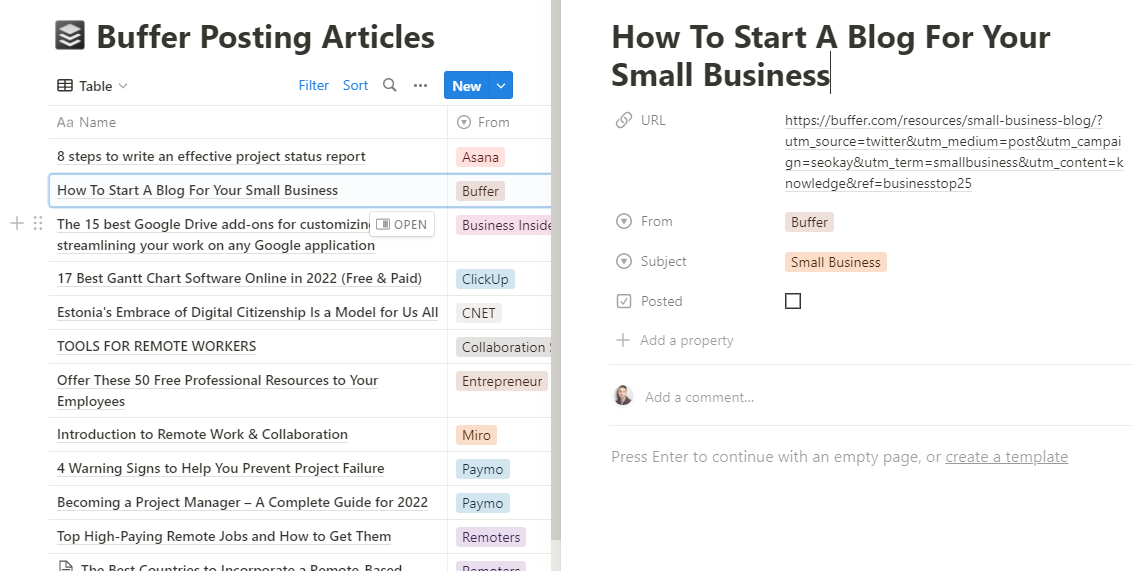Click the Subject property label
1142x571 pixels.
pyautogui.click(x=663, y=261)
